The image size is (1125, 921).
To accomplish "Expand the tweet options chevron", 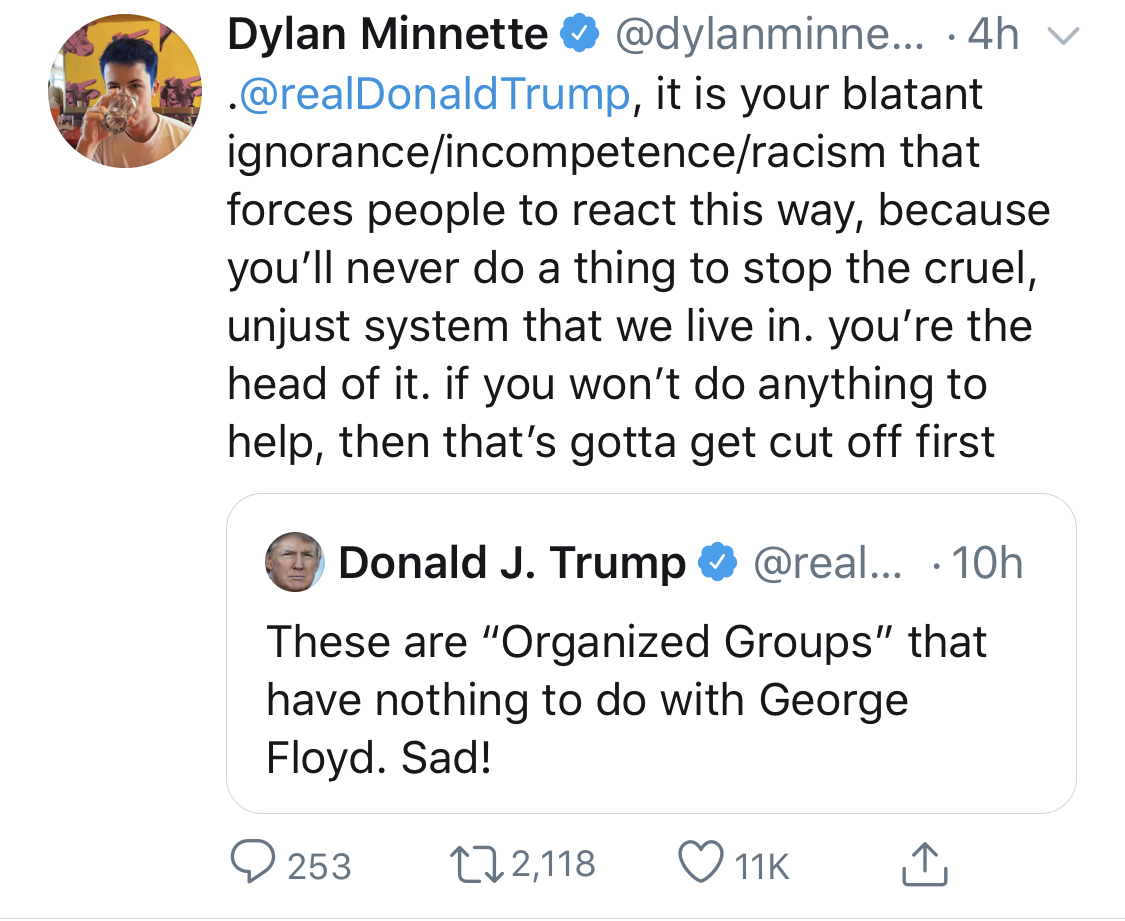I will [1063, 36].
